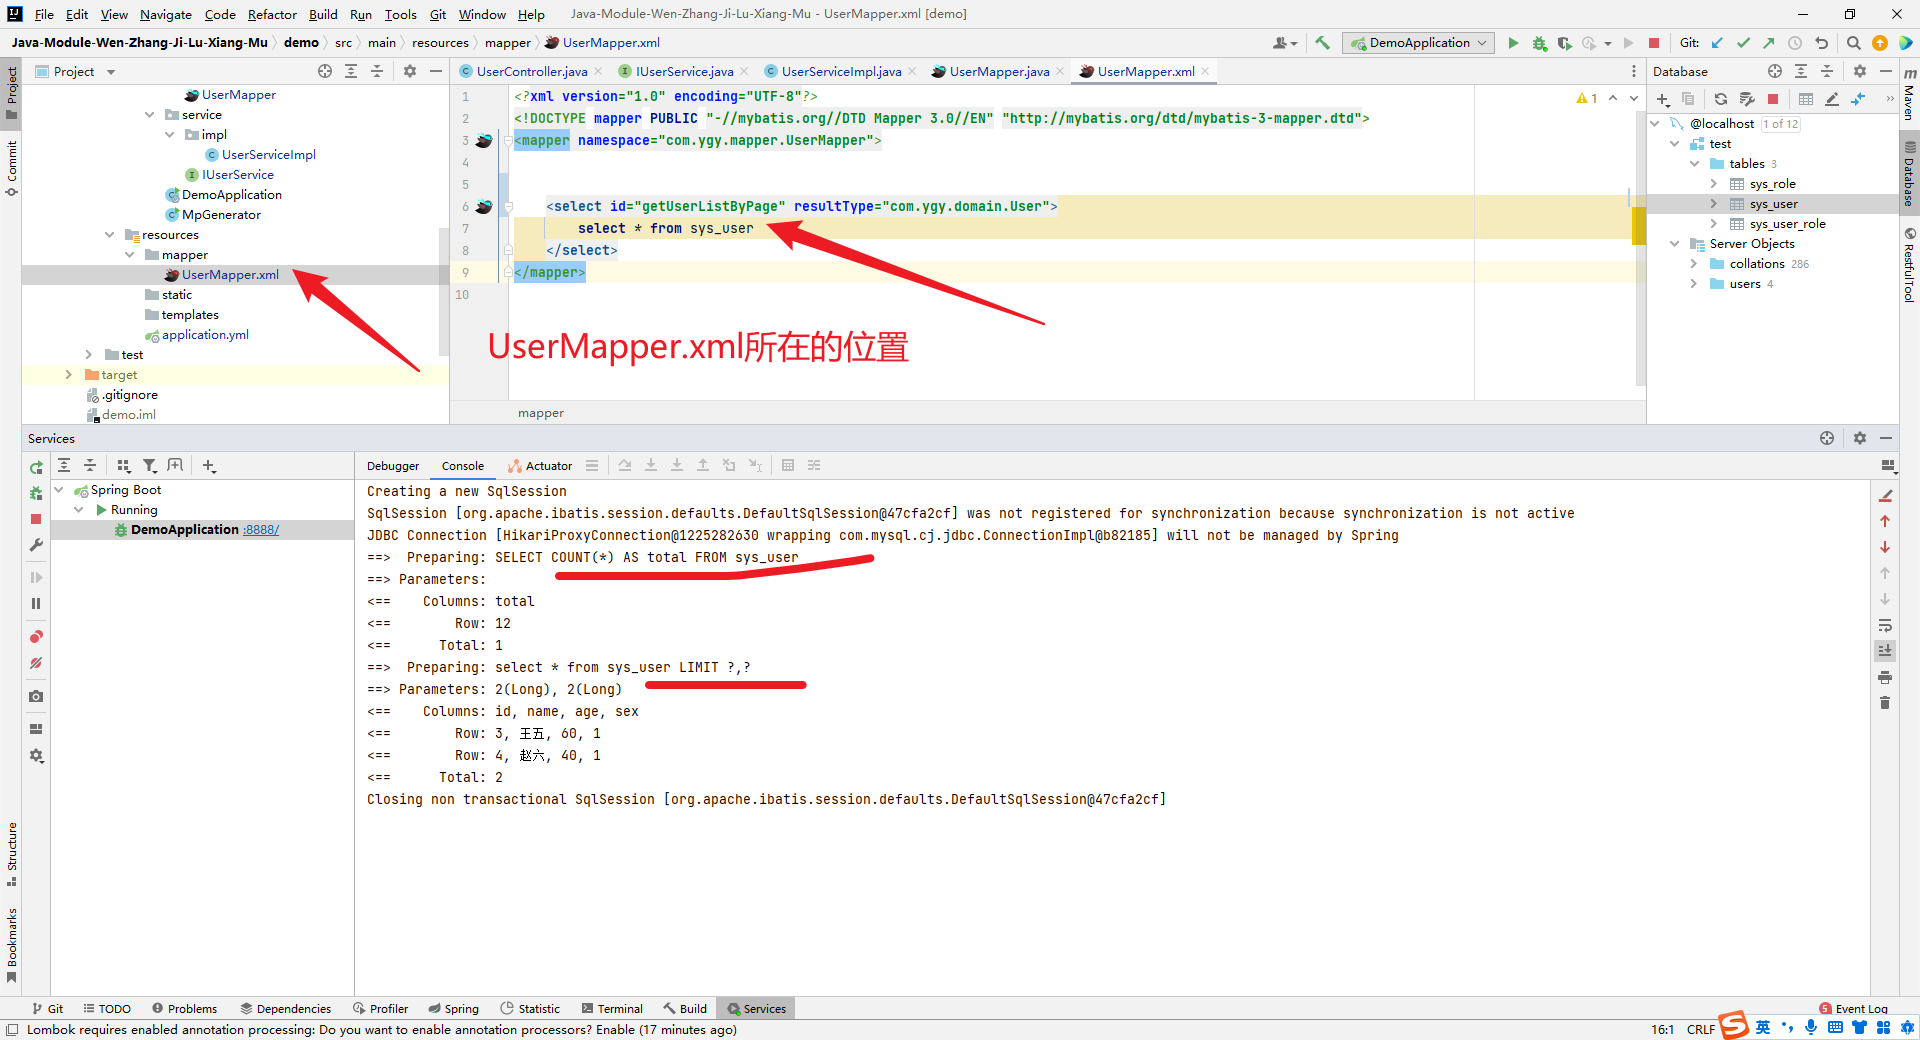Toggle mute breakpoints in Services toolbar
The height and width of the screenshot is (1040, 1920).
pyautogui.click(x=36, y=663)
